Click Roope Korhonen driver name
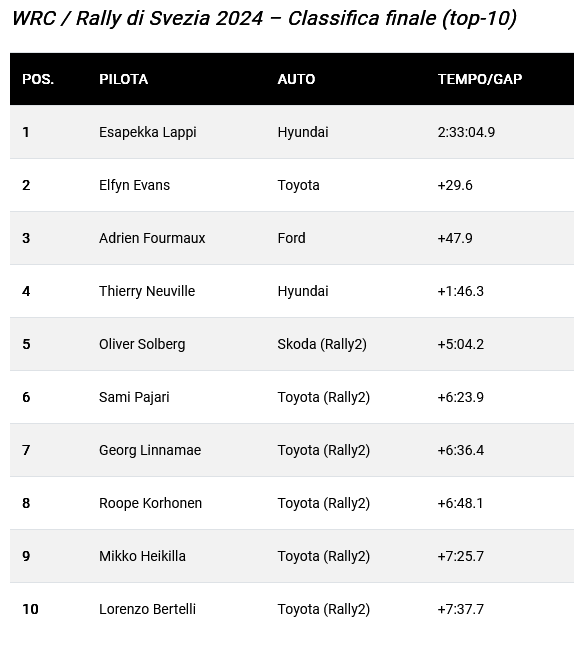The image size is (578, 650). (x=150, y=503)
